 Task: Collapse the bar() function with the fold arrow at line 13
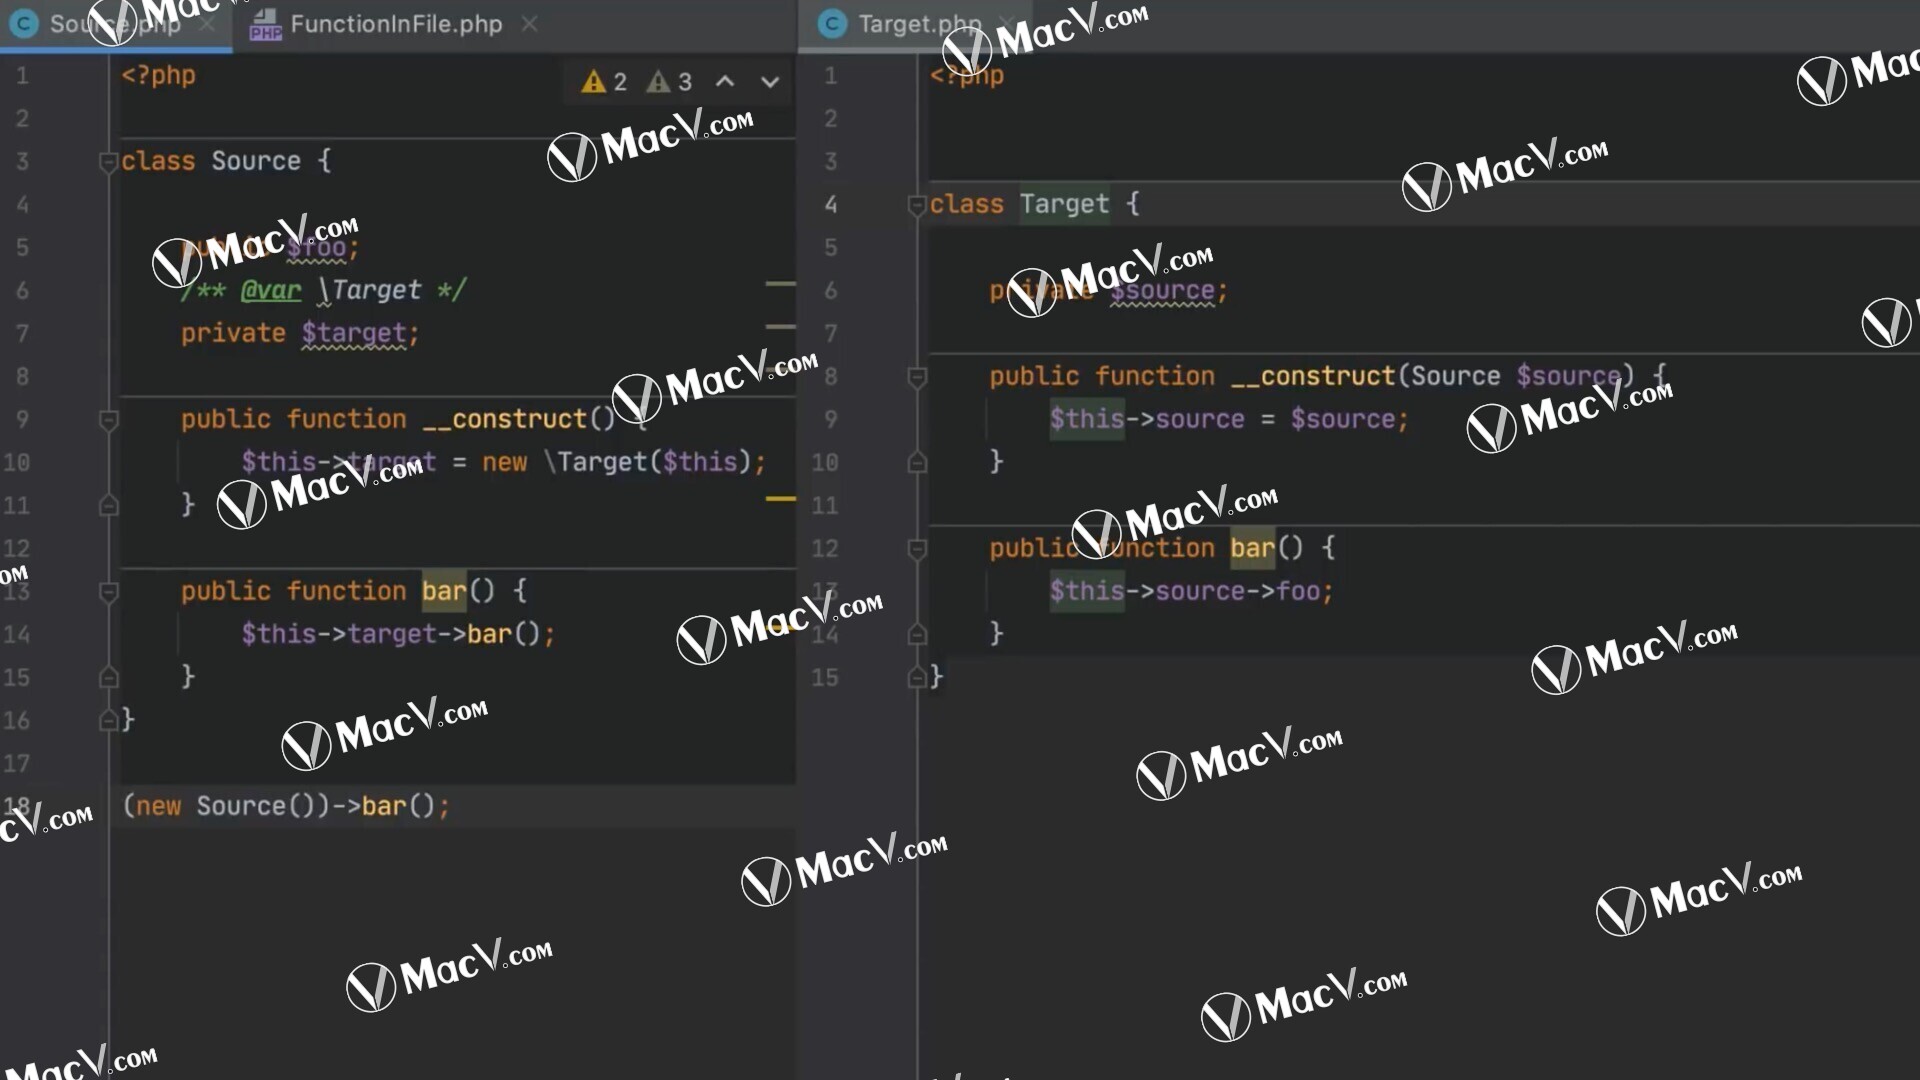click(109, 591)
